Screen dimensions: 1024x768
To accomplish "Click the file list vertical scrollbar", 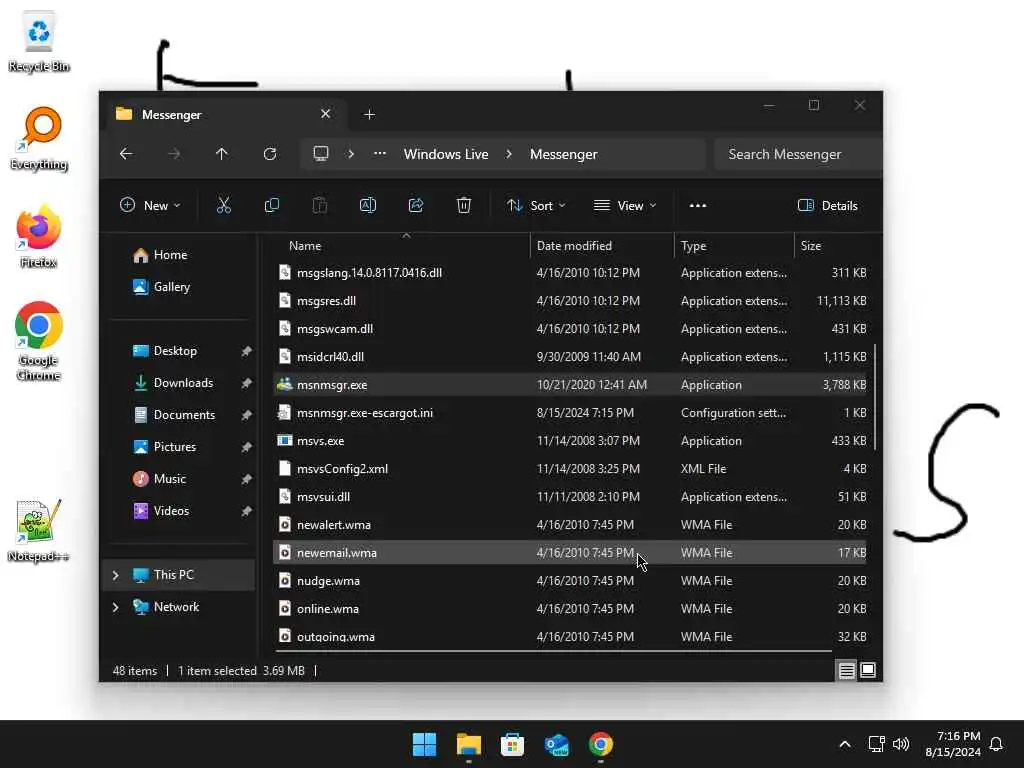I will (x=875, y=397).
